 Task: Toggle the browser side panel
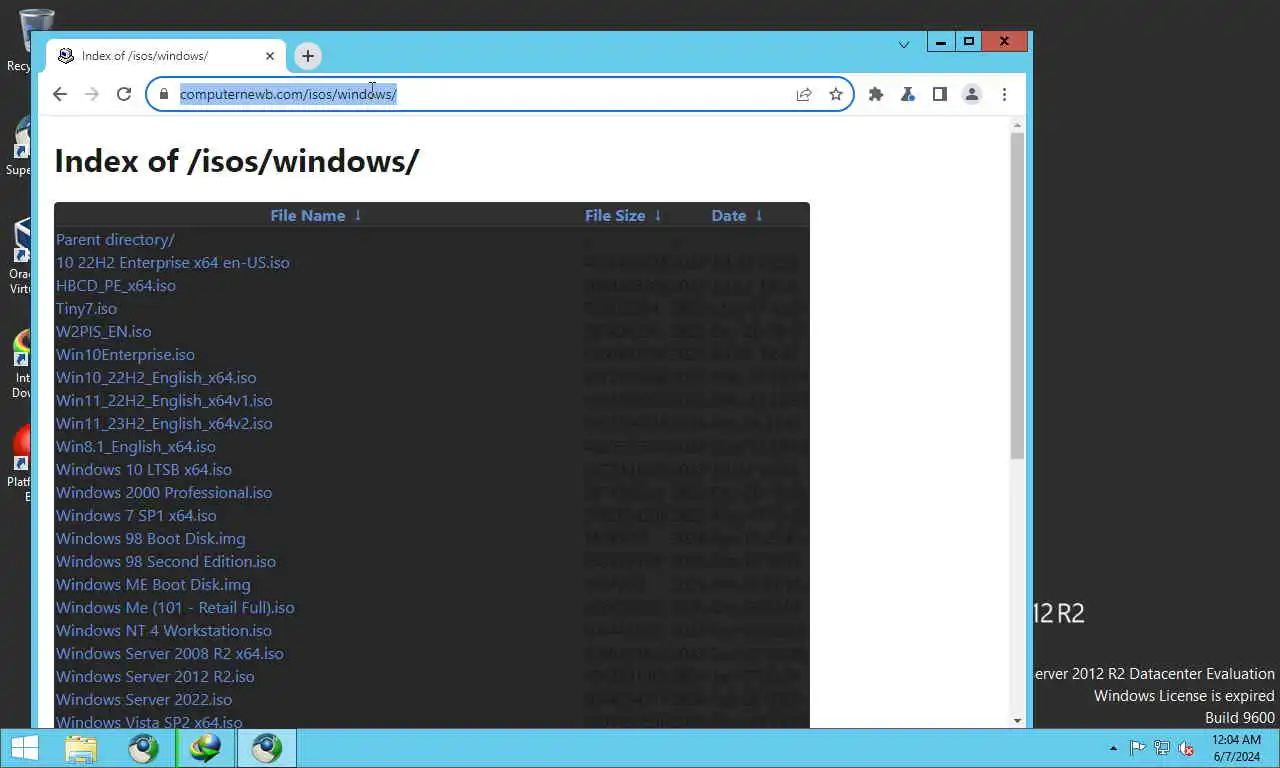[x=940, y=94]
